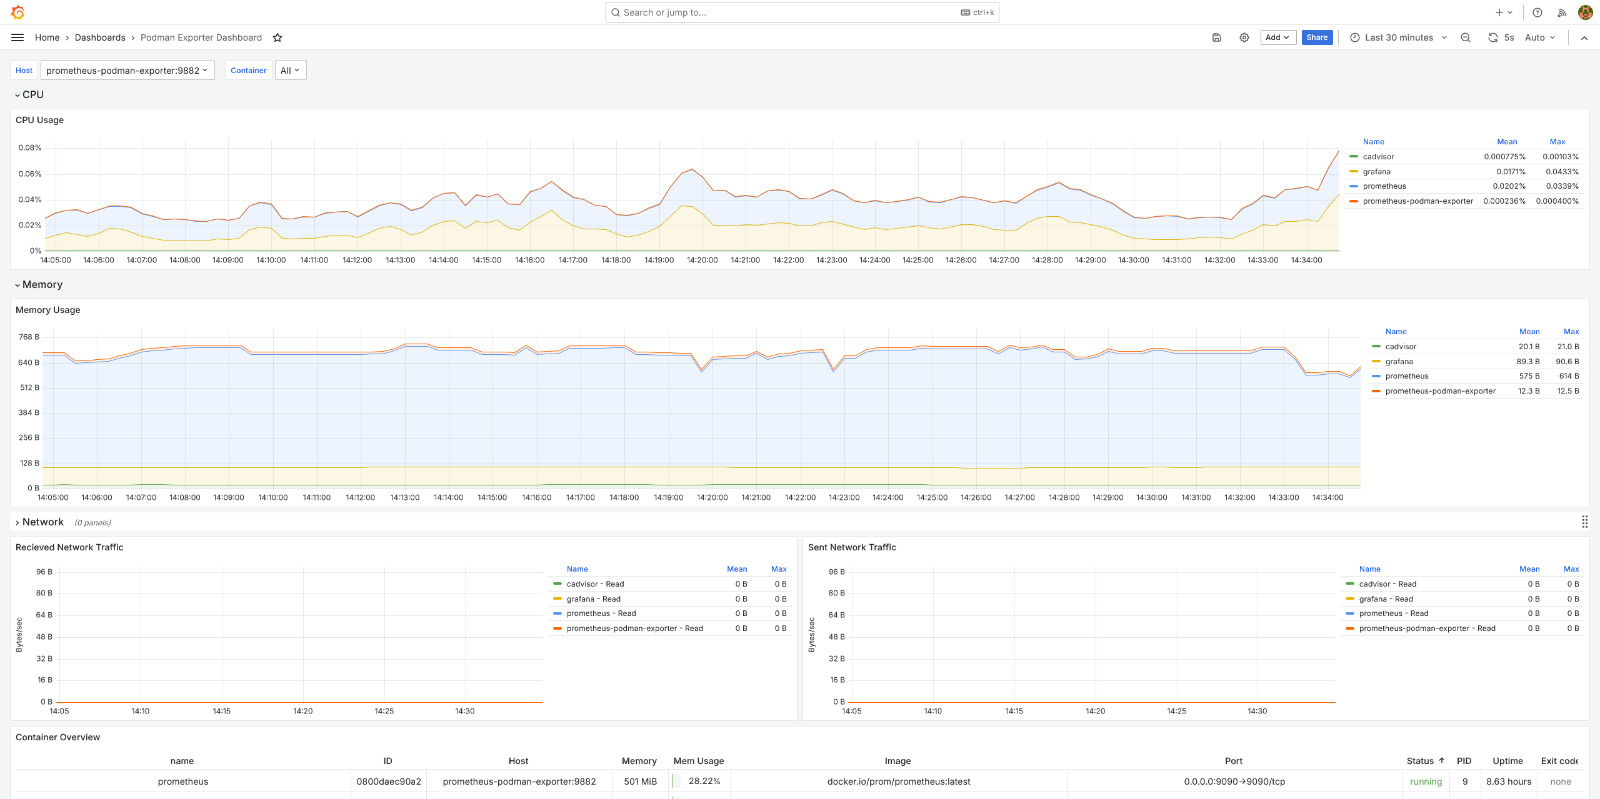Sort Container Overview by Uptime column

coord(1507,761)
